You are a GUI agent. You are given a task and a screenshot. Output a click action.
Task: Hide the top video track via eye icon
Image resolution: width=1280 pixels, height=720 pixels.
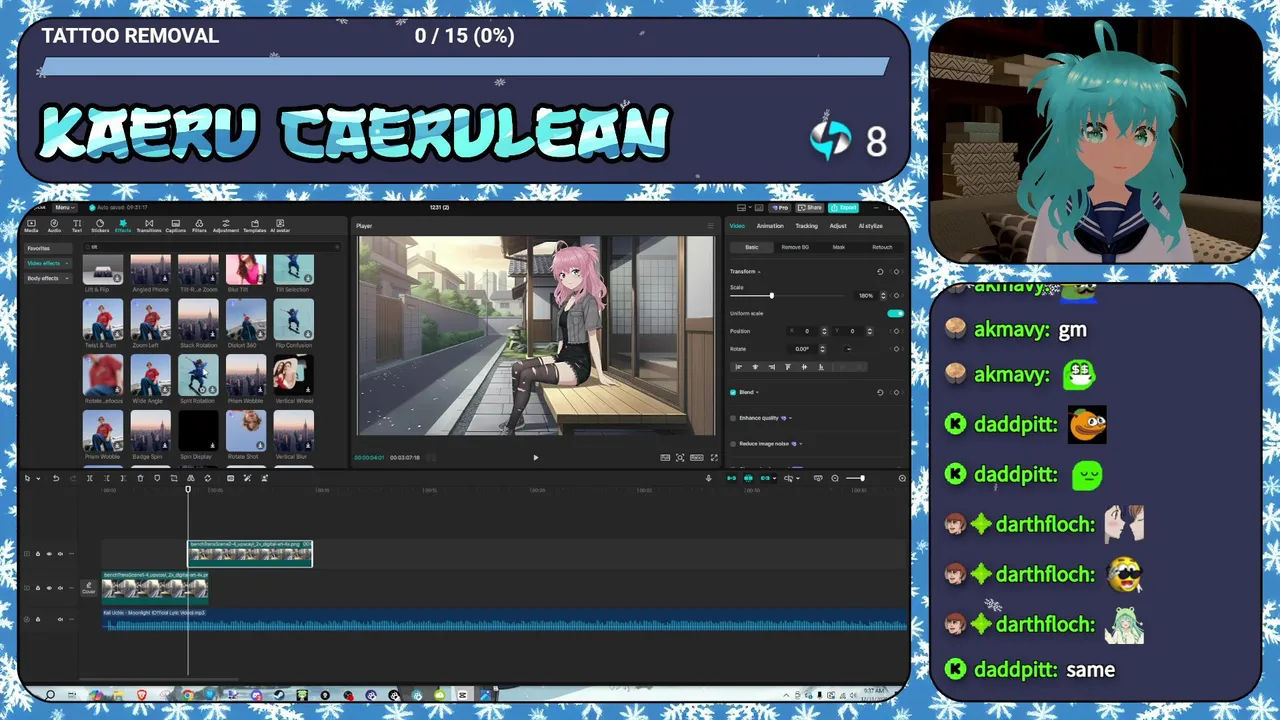pos(49,554)
